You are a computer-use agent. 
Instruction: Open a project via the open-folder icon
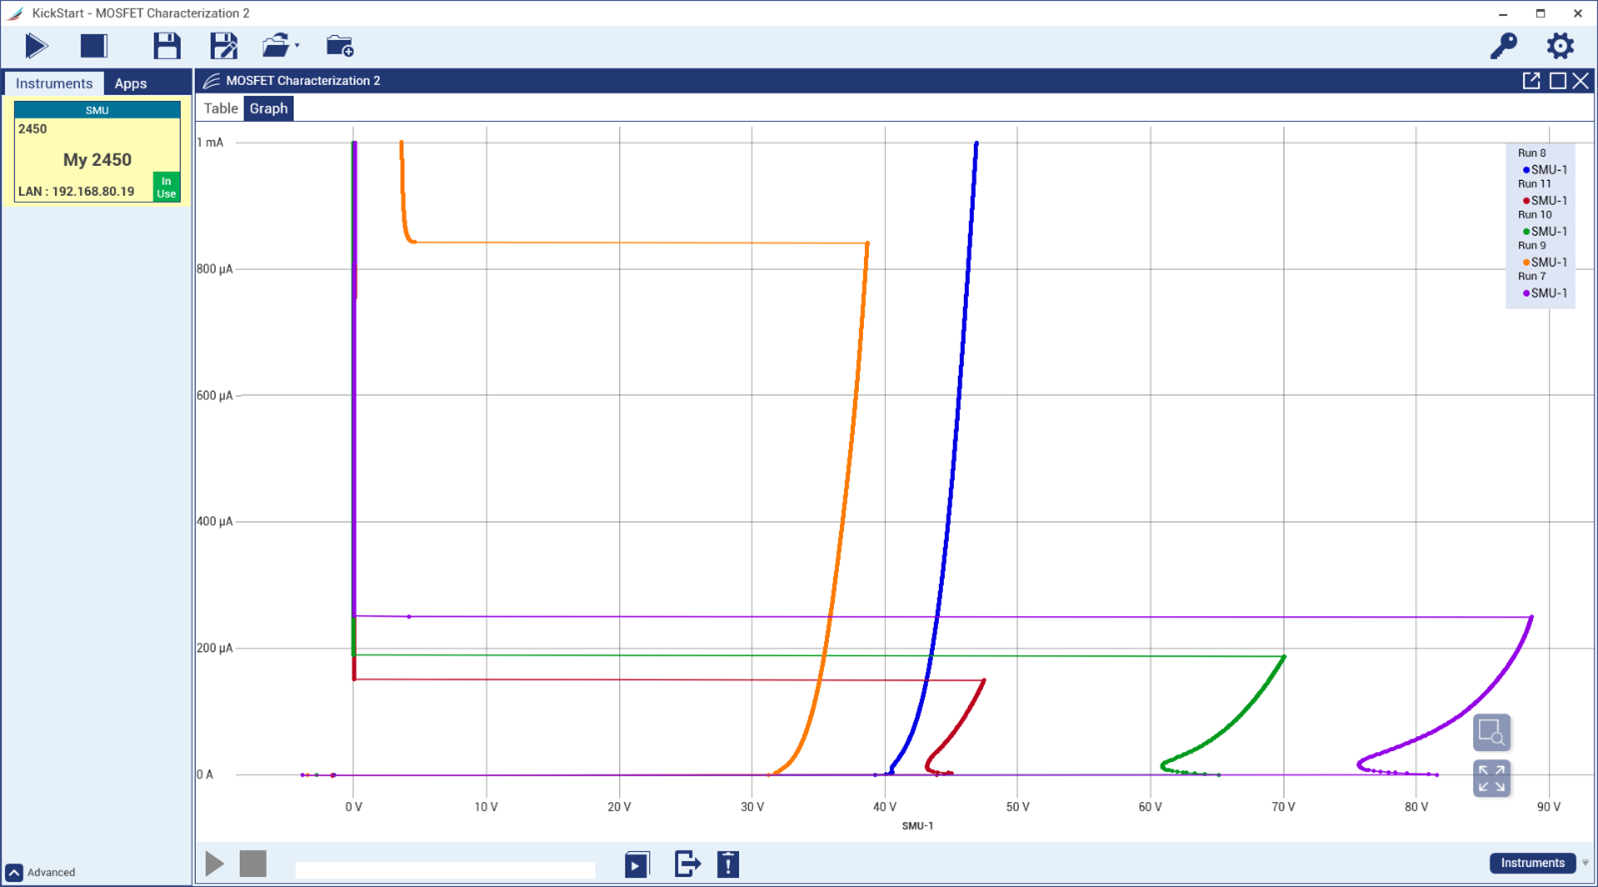[275, 46]
